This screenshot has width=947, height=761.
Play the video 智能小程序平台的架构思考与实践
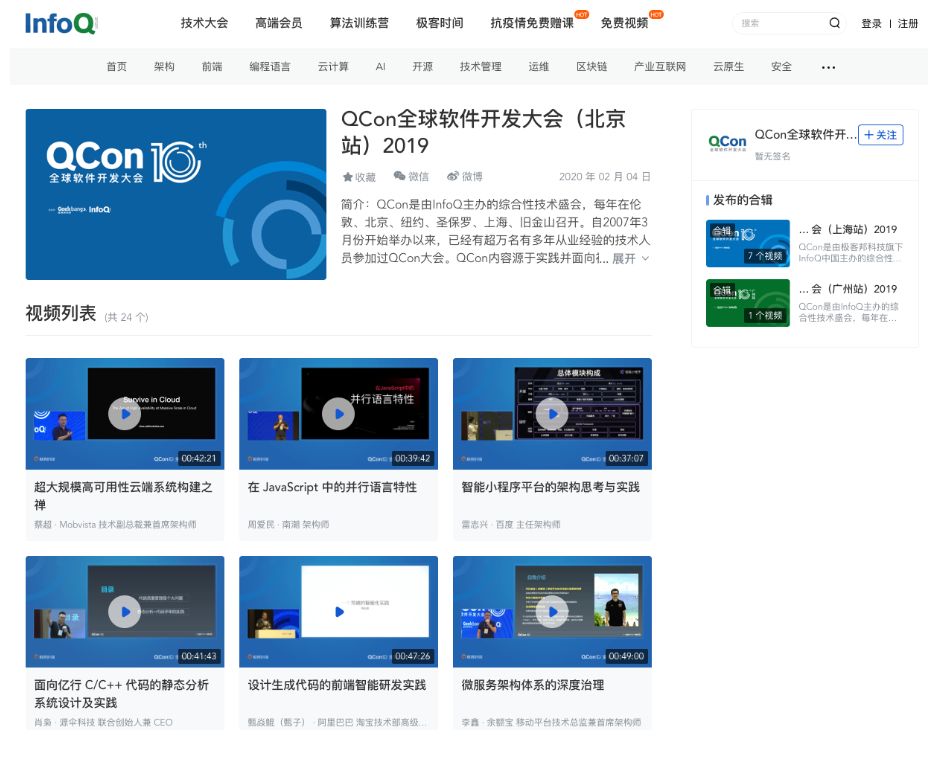pyautogui.click(x=551, y=413)
